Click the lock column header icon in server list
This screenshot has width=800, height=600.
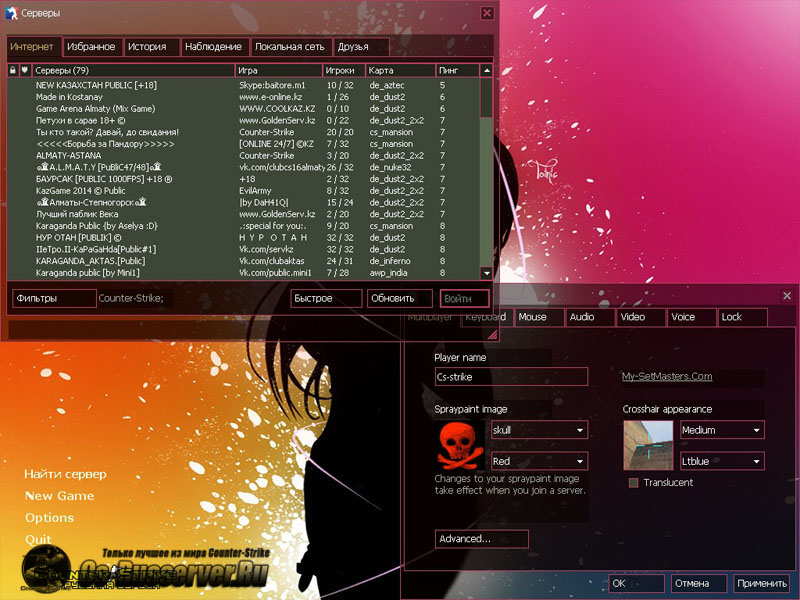(x=13, y=70)
